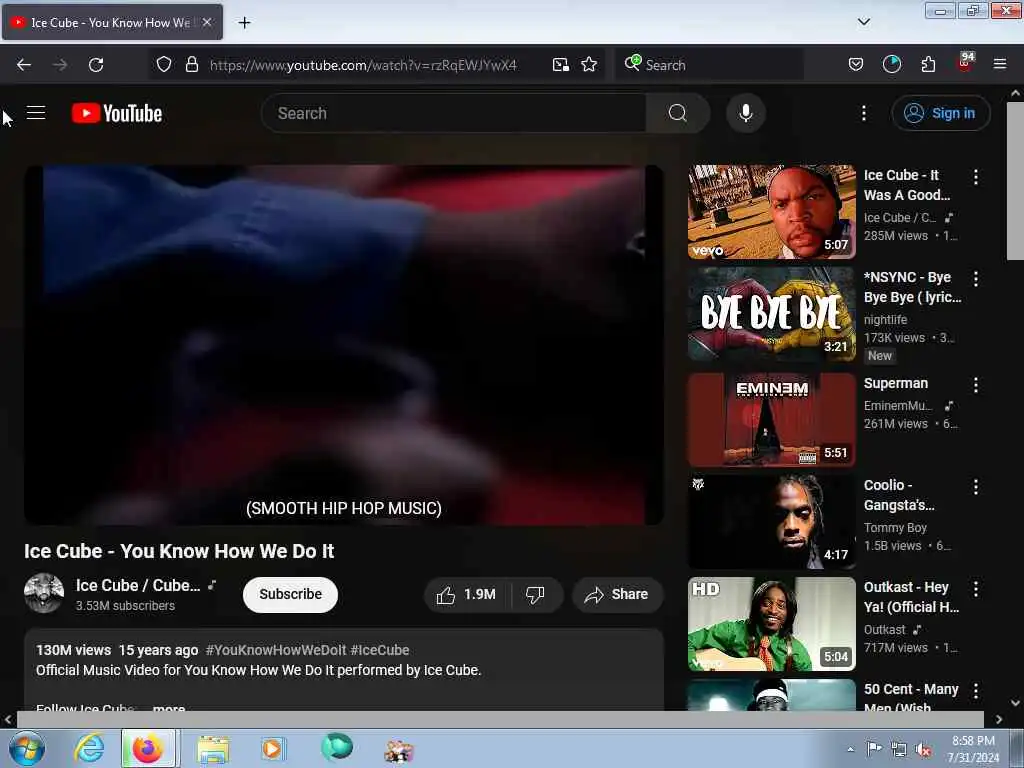1024x768 pixels.
Task: Like the video with thumbs up 1.9M
Action: tap(466, 594)
